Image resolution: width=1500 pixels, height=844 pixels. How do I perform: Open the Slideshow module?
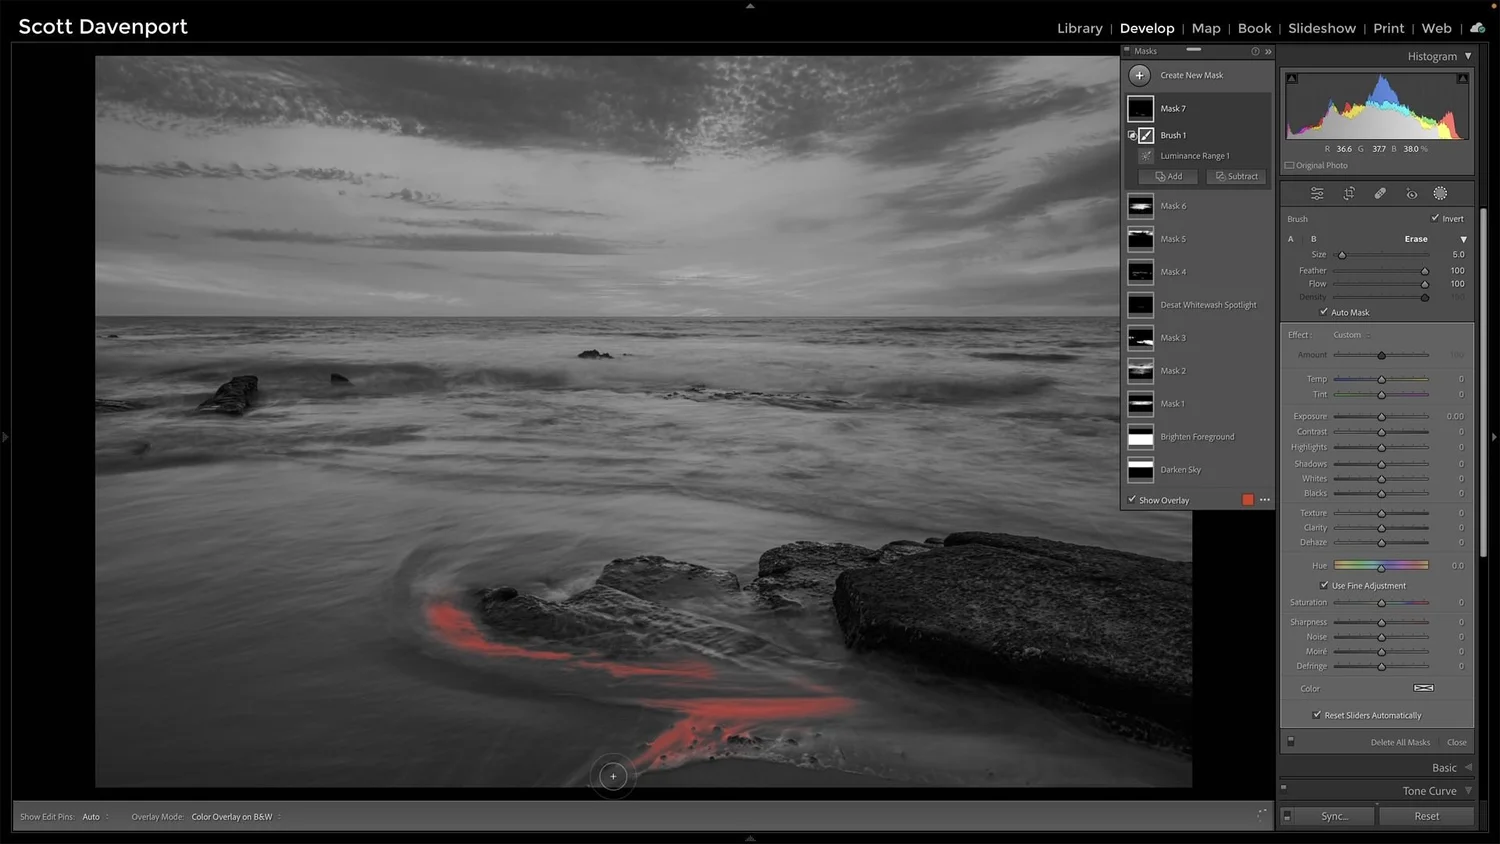coord(1322,28)
